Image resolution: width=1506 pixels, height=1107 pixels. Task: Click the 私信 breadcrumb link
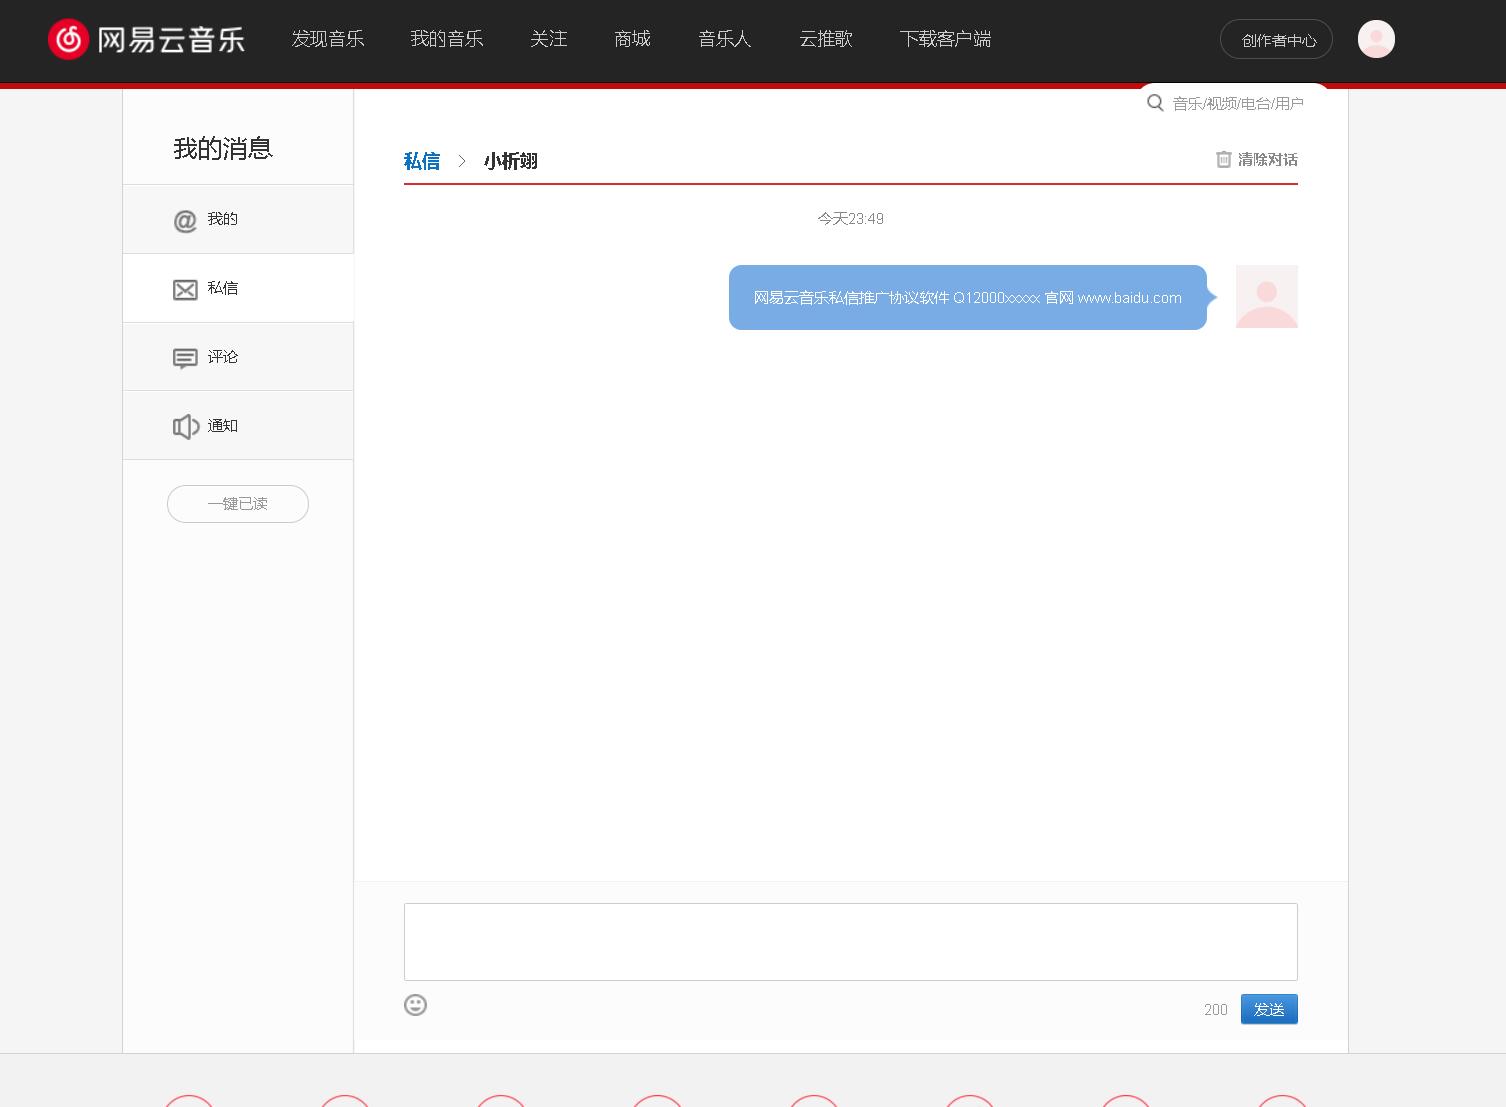[x=421, y=161]
